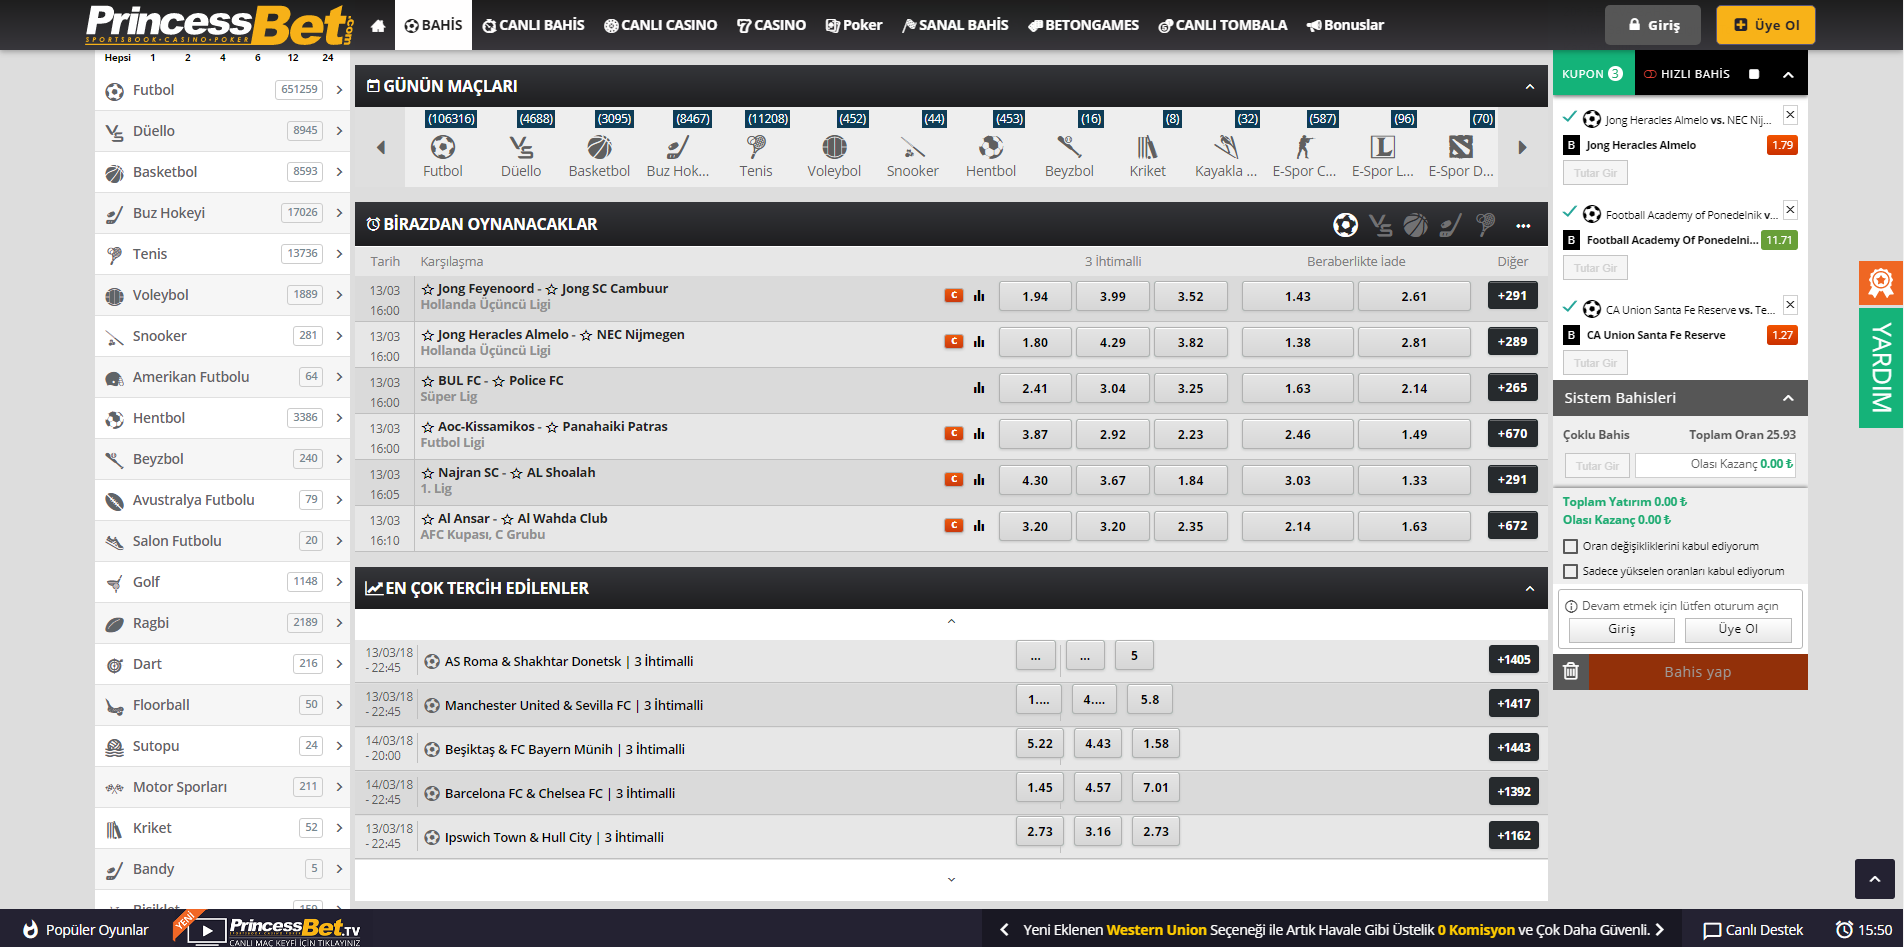The image size is (1904, 947).
Task: Select Beyzbol icon in sports carousel
Action: (x=1069, y=147)
